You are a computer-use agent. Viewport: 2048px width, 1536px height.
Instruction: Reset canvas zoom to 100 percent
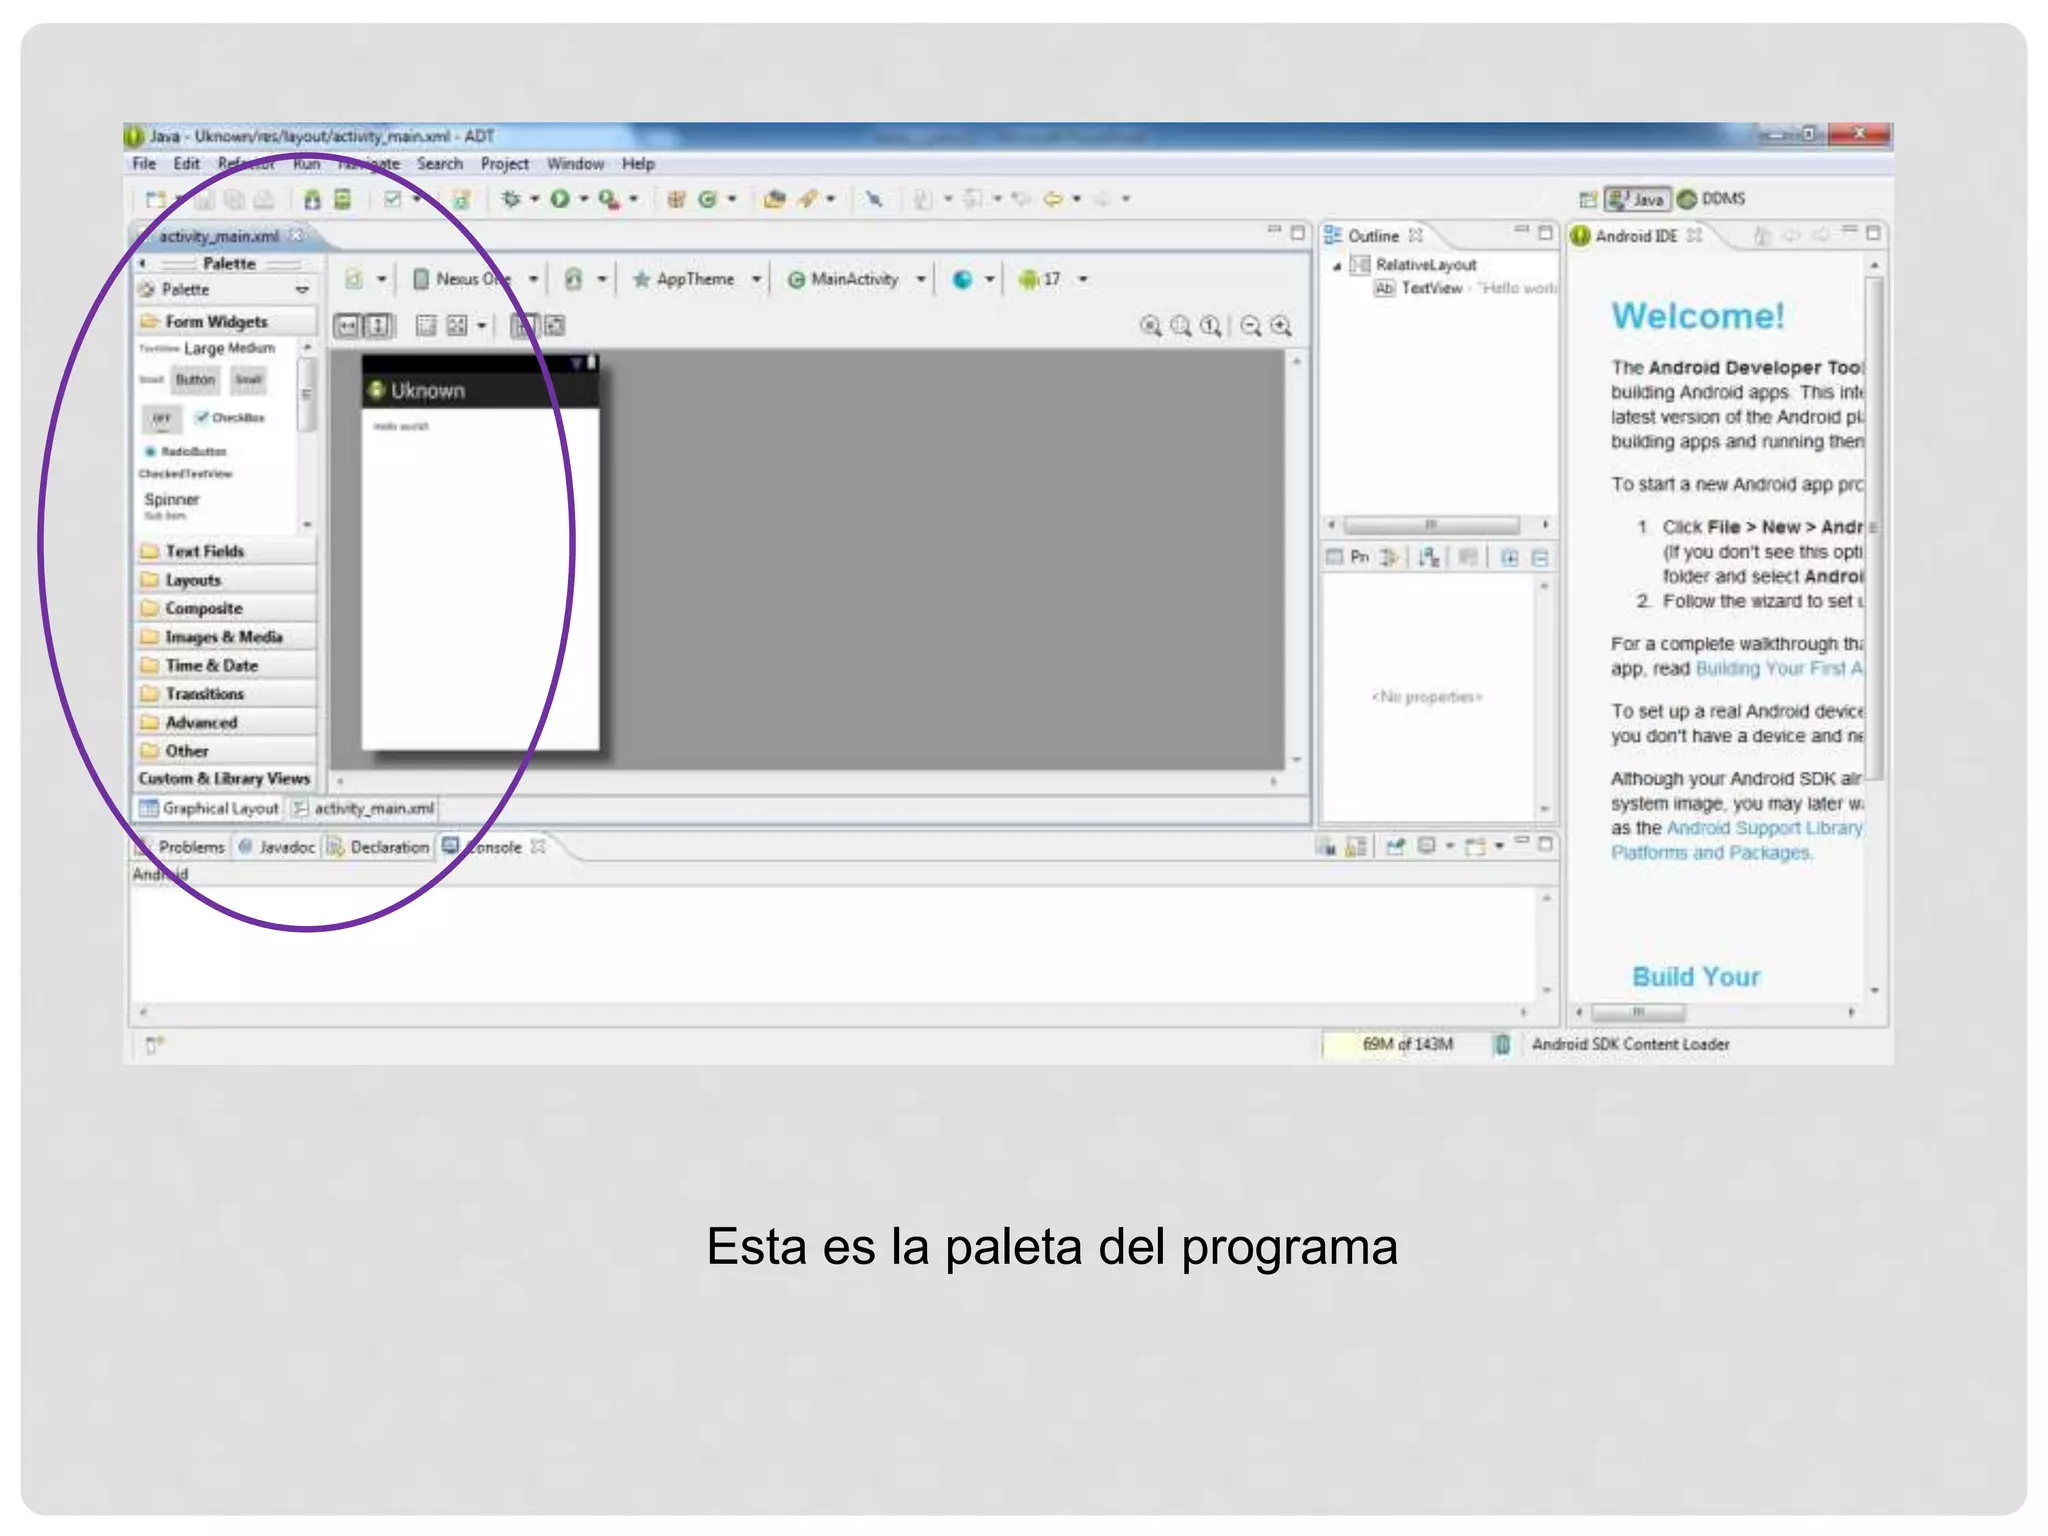[1211, 326]
